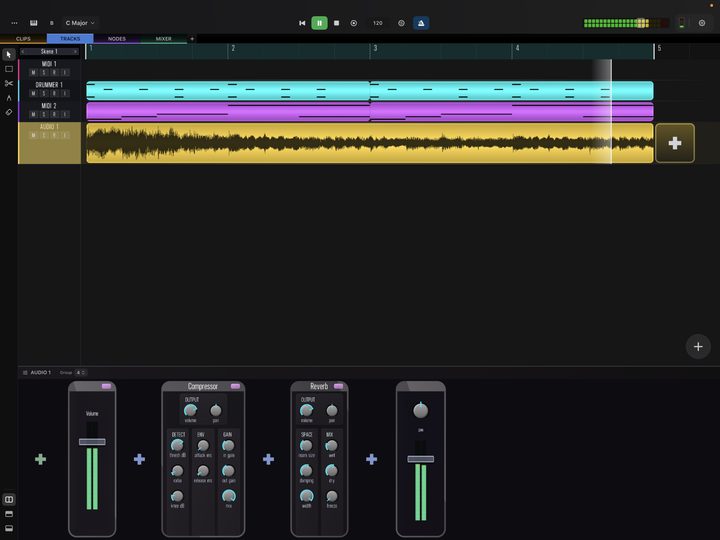The width and height of the screenshot is (720, 540).
Task: Switch to the NODES tab
Action: [117, 39]
